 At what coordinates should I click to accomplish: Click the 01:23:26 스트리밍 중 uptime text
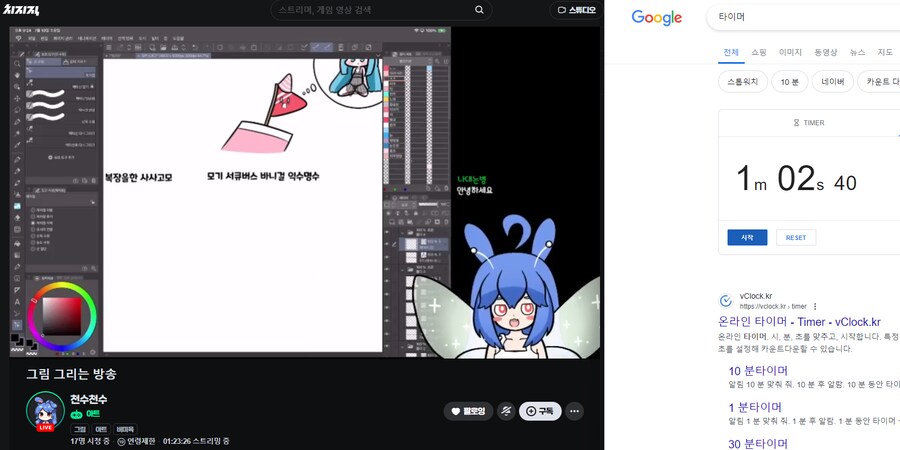coord(196,442)
